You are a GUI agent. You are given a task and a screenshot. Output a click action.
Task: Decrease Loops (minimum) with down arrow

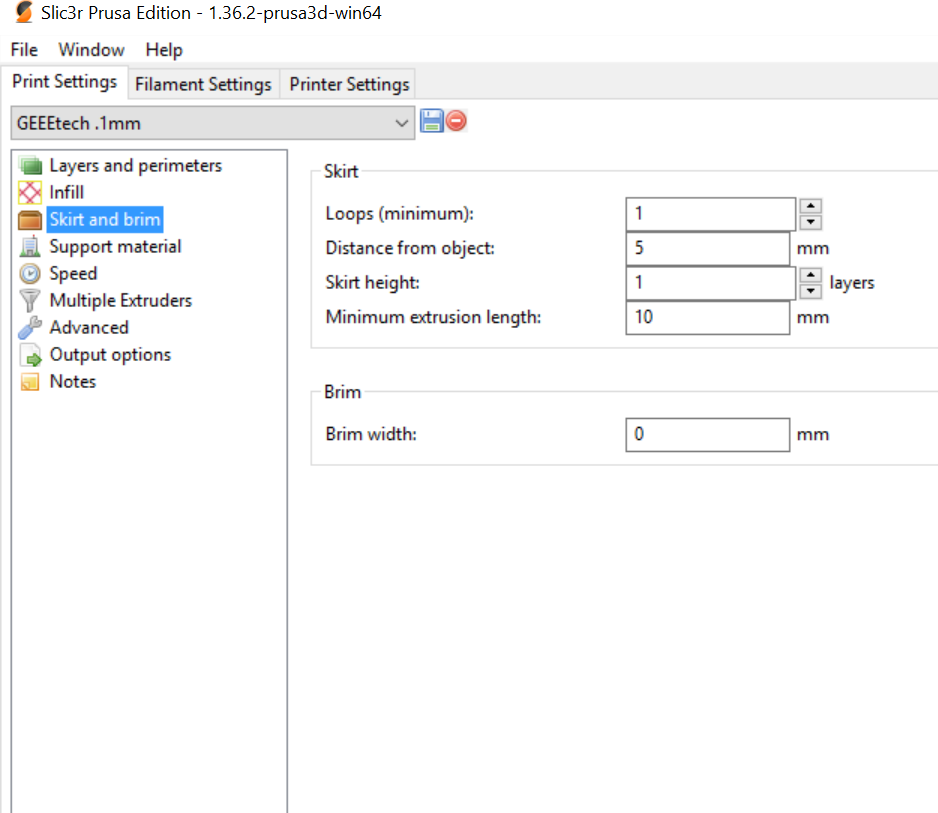tap(811, 222)
